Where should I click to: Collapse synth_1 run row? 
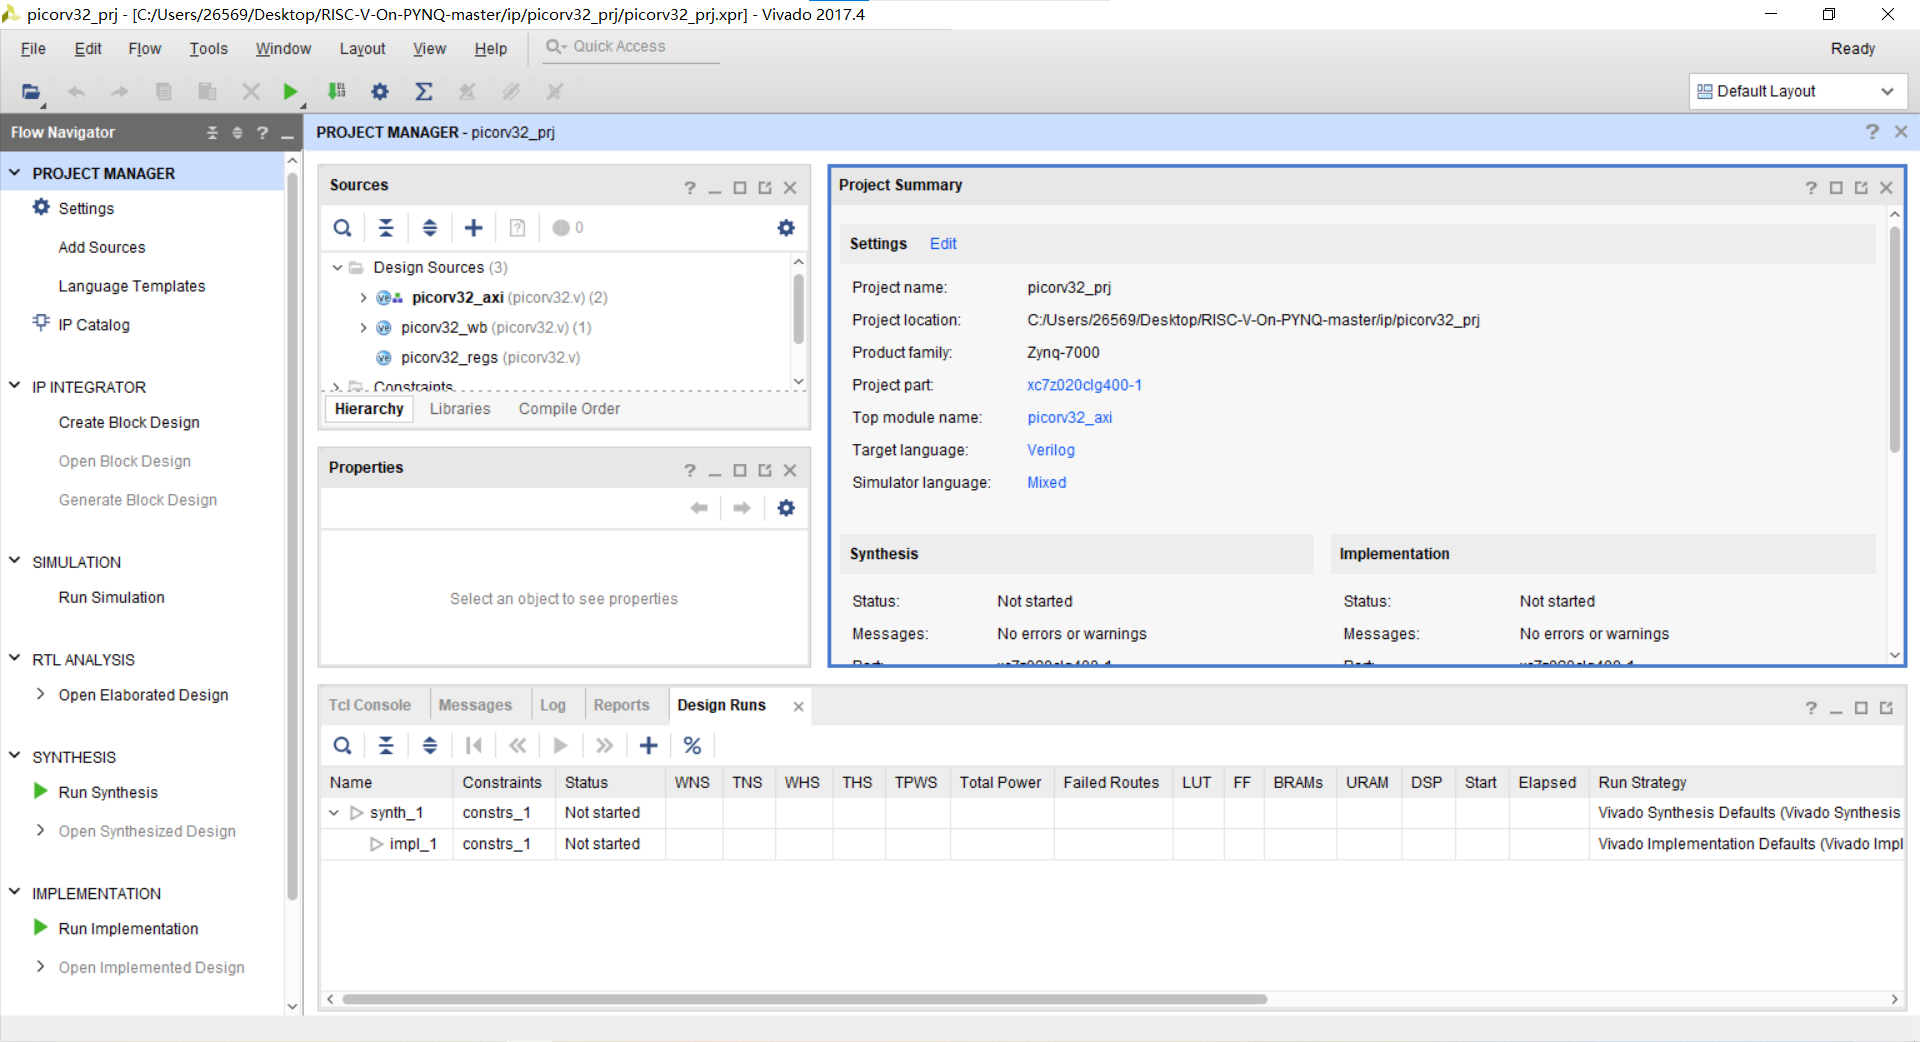(334, 813)
